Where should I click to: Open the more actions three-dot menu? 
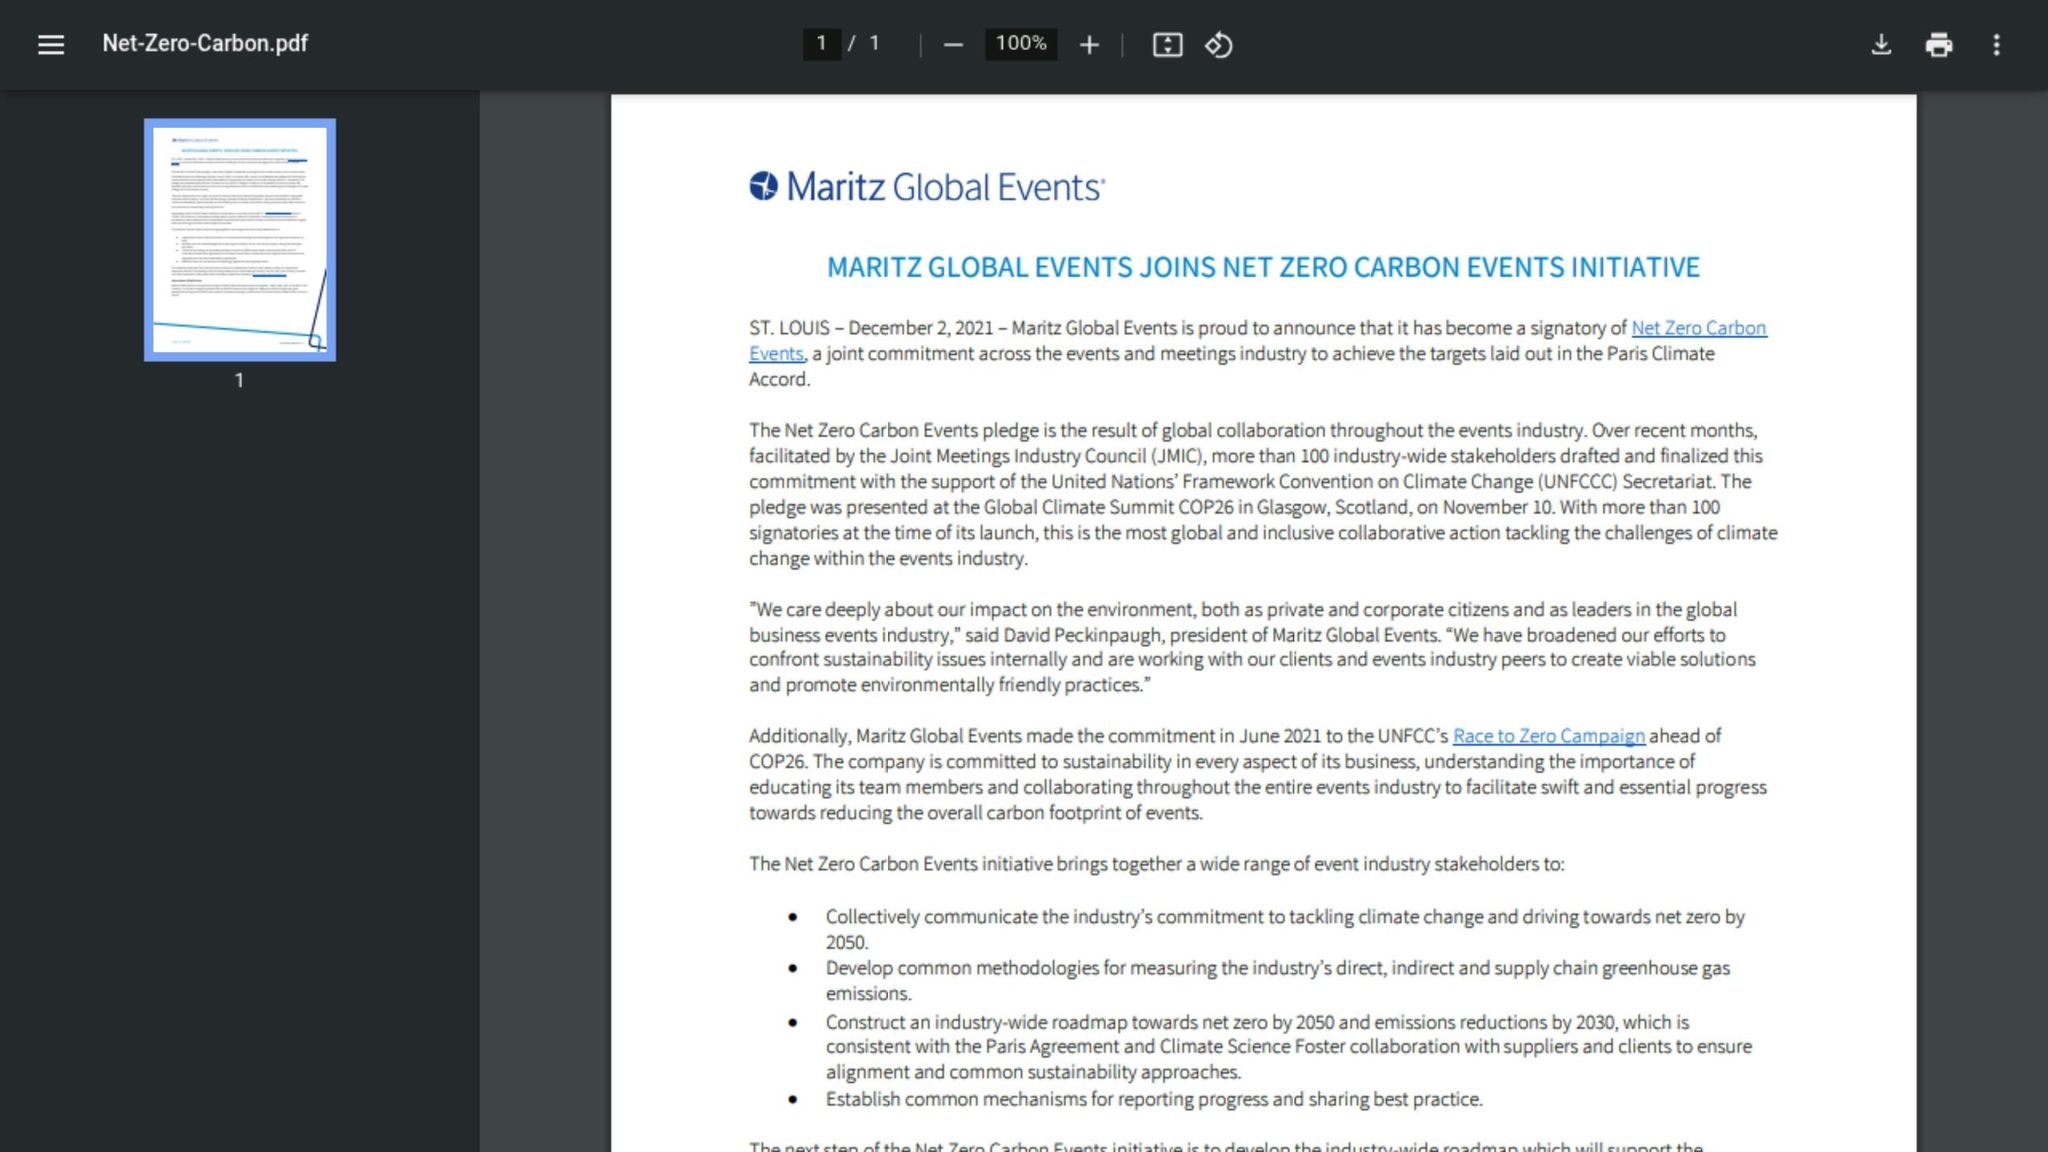pos(1996,45)
